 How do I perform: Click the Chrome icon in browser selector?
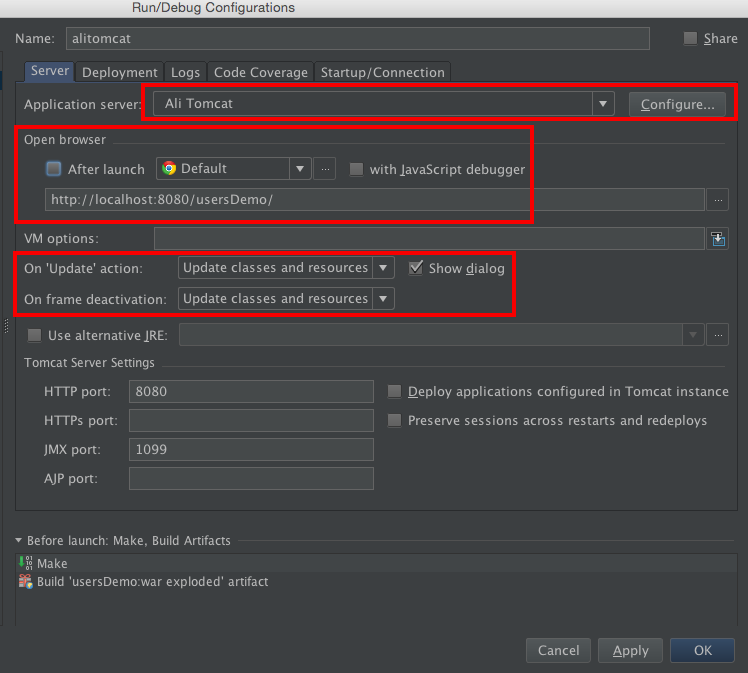tap(169, 168)
